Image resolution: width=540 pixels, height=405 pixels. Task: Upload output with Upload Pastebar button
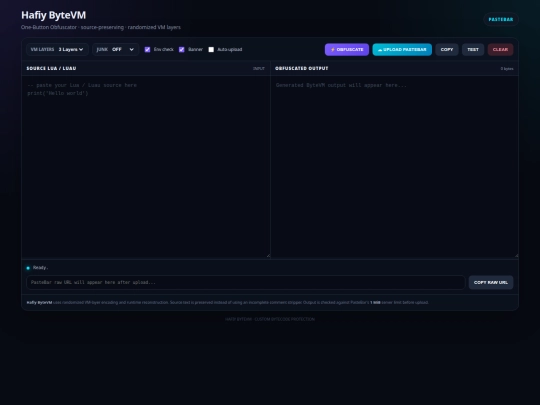click(x=402, y=50)
